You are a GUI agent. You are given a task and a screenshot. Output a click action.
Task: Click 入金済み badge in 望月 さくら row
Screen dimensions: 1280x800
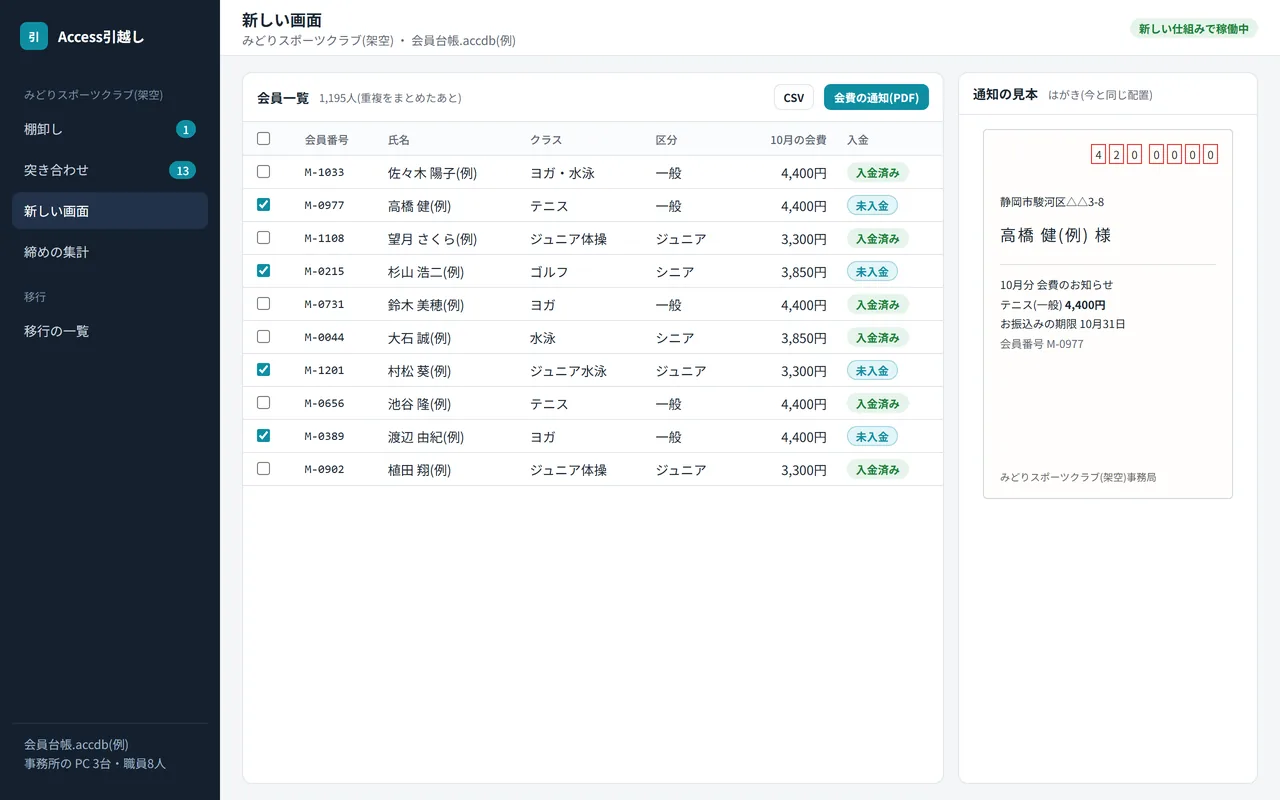coord(878,238)
